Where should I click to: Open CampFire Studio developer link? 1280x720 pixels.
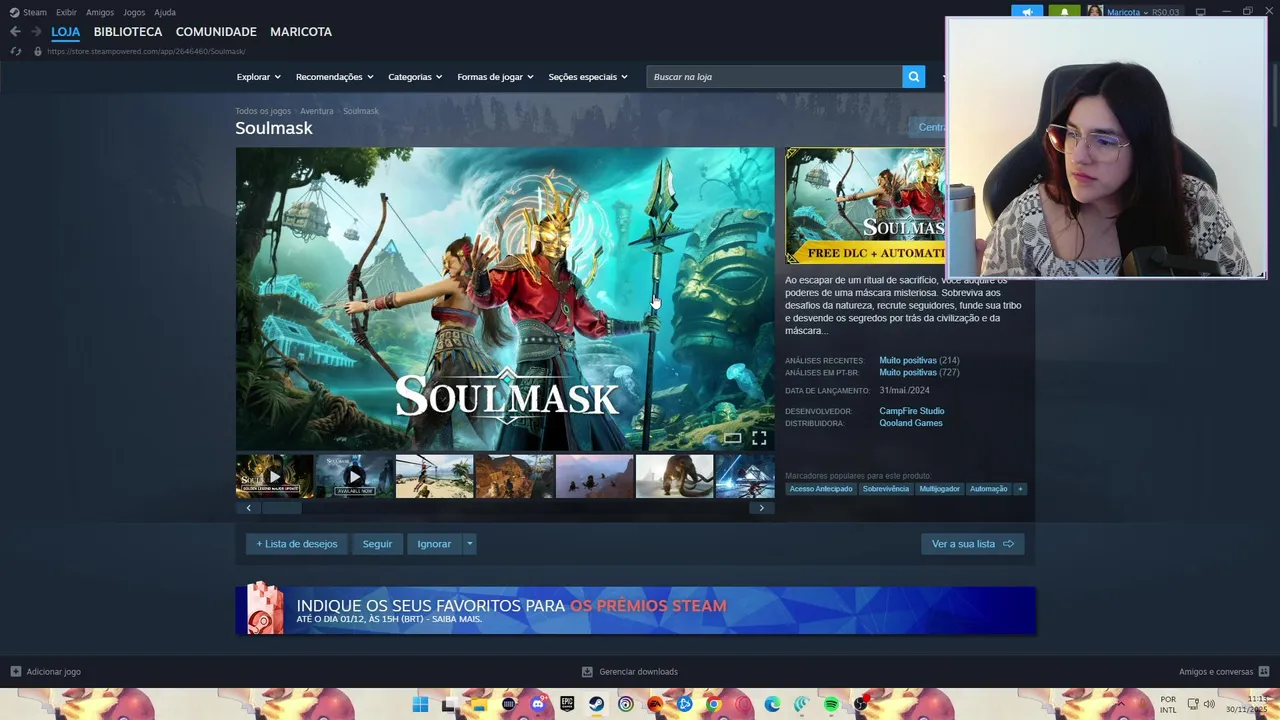click(912, 411)
